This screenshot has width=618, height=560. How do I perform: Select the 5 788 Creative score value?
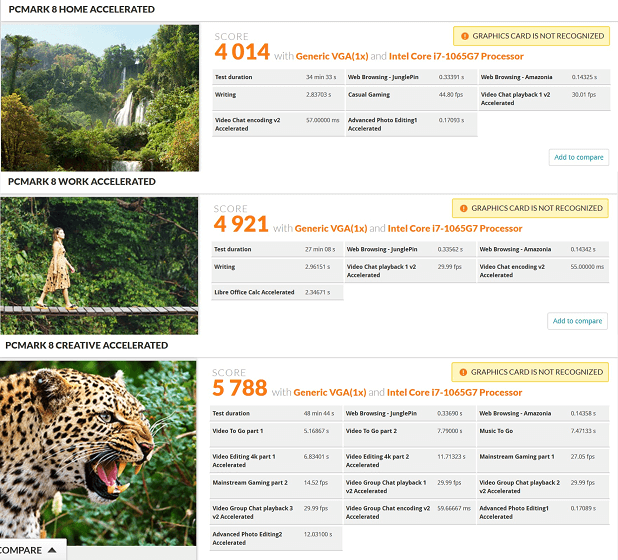(240, 388)
